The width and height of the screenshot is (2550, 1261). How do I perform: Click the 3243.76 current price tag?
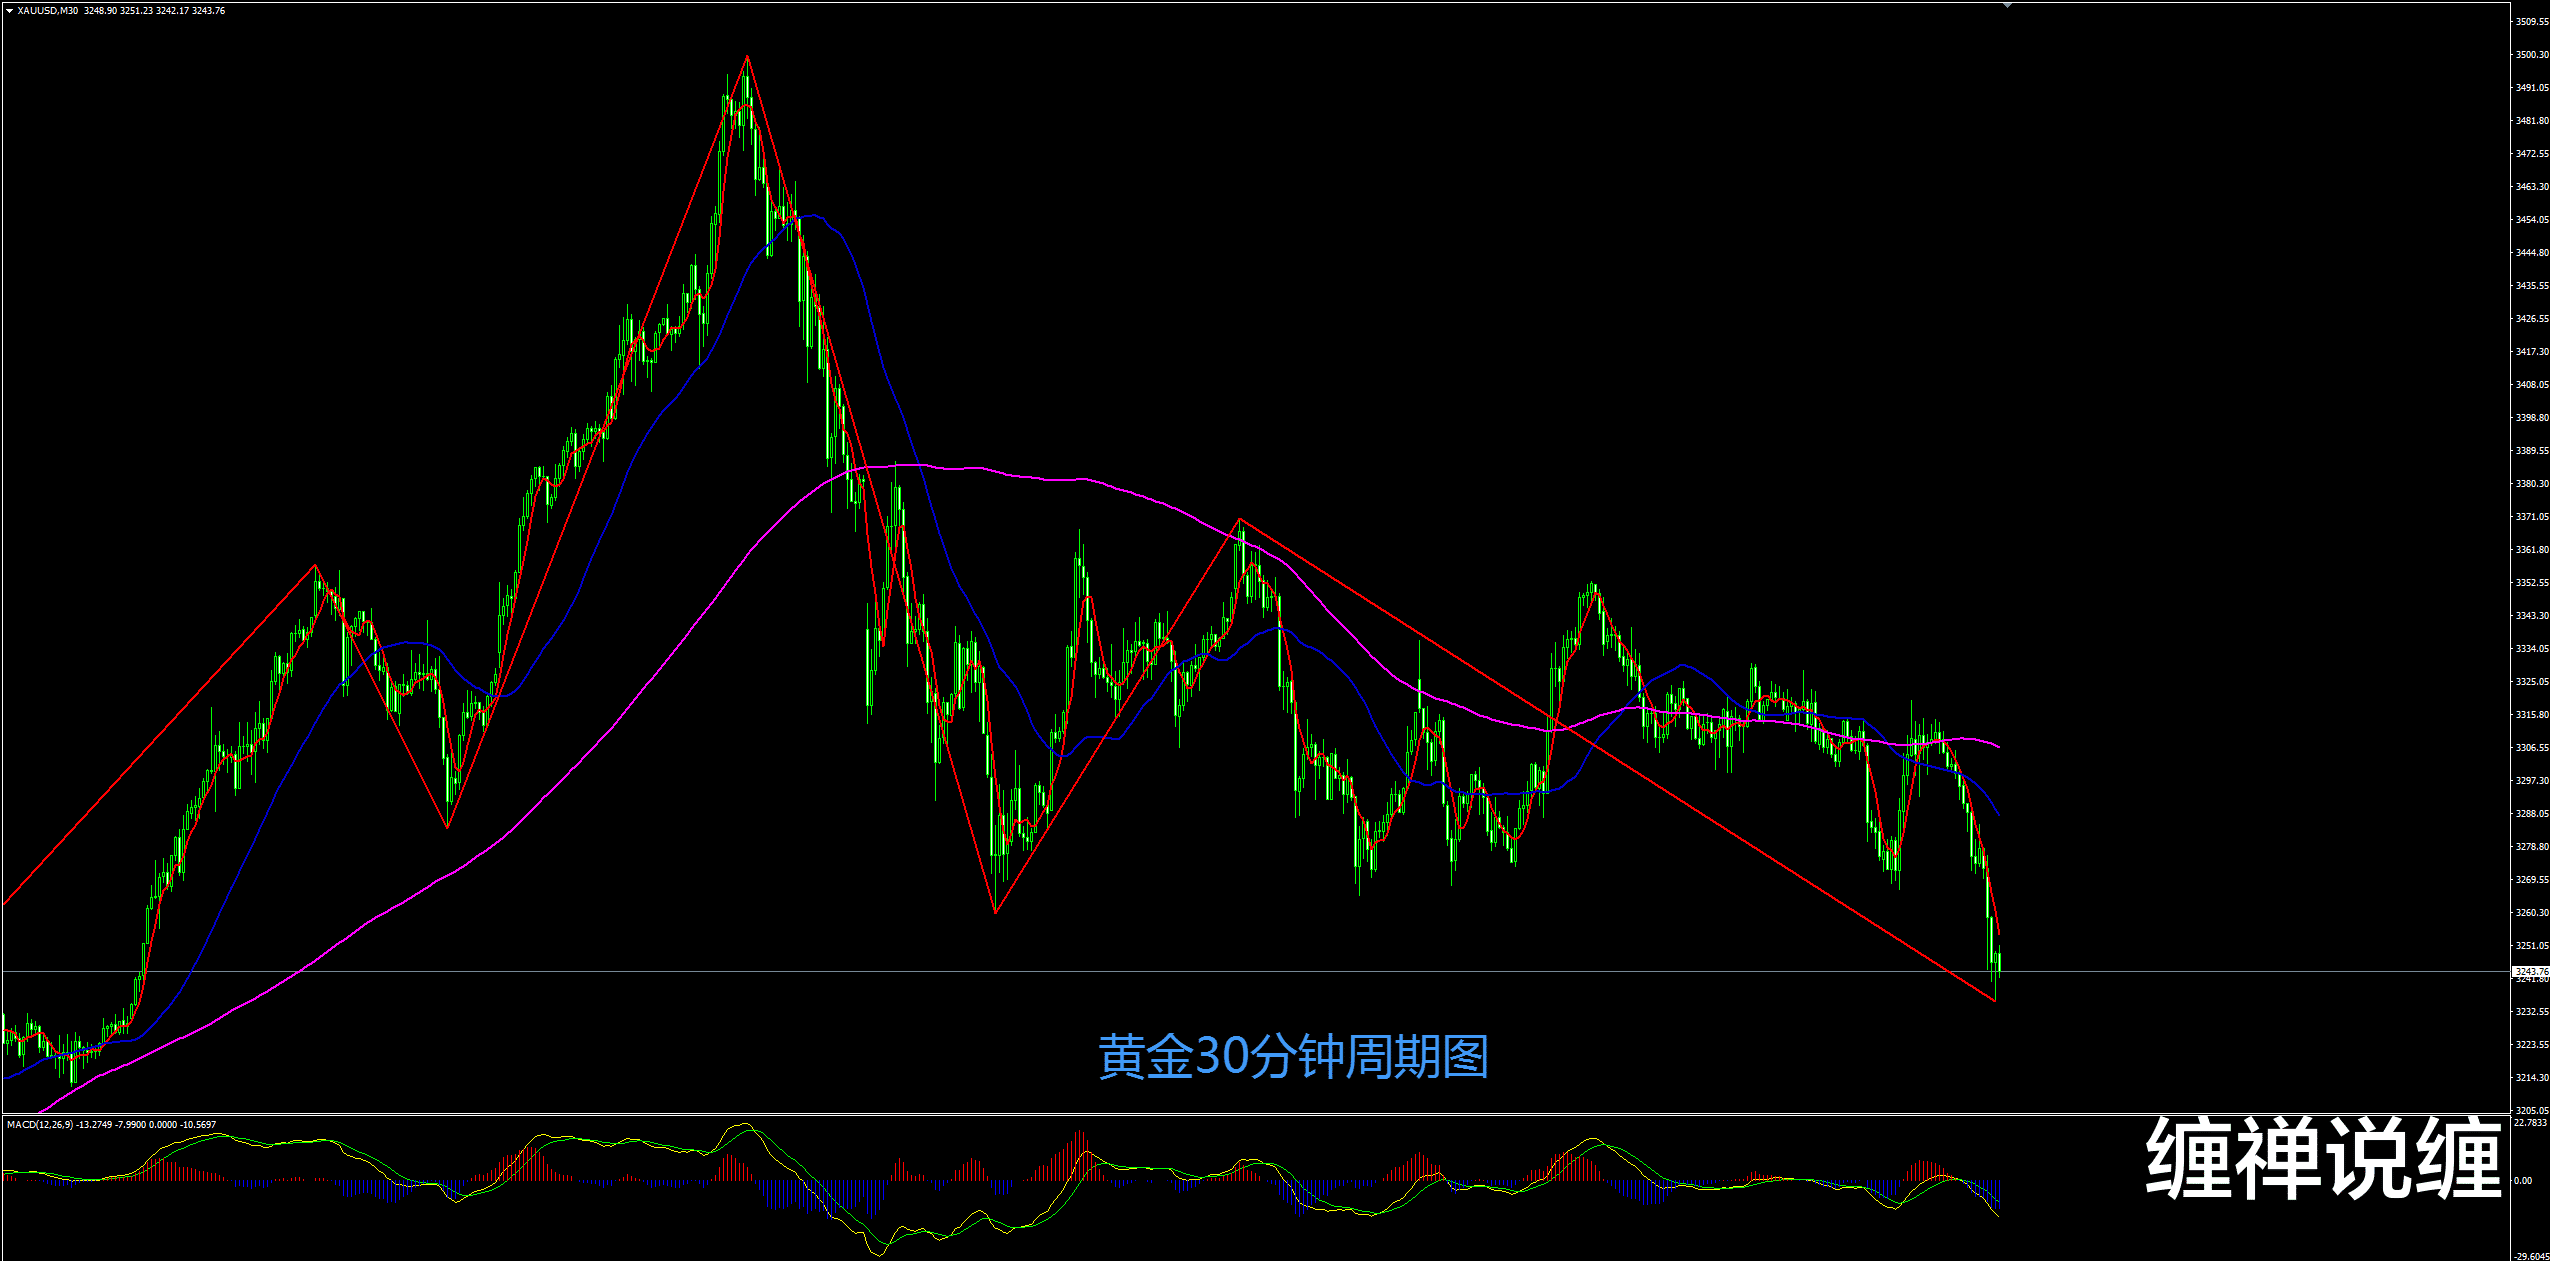2530,971
